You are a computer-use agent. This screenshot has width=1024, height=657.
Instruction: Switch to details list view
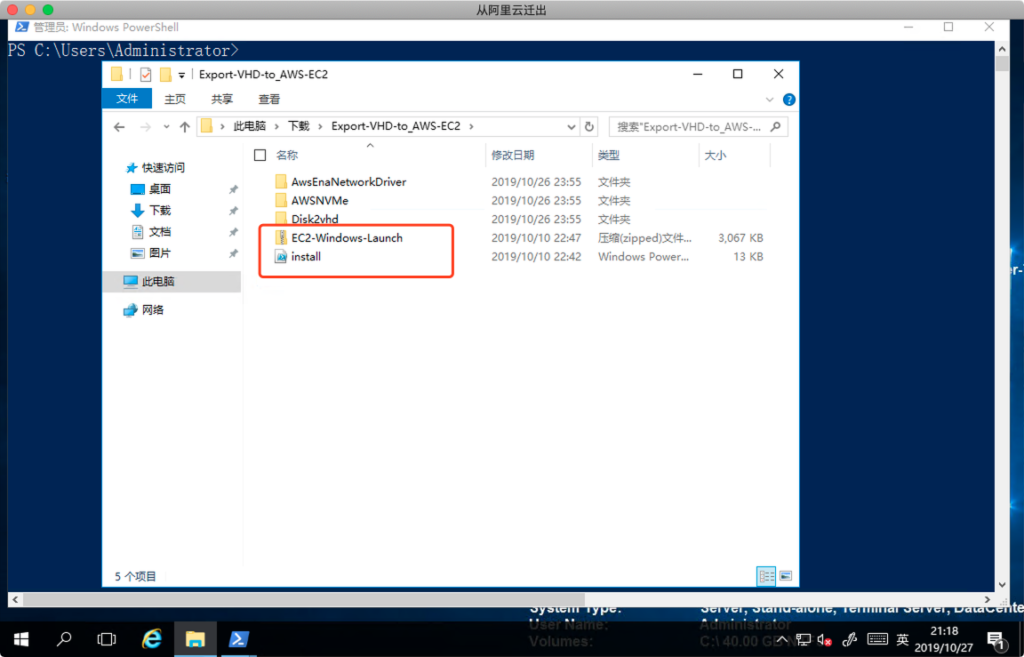[x=766, y=576]
